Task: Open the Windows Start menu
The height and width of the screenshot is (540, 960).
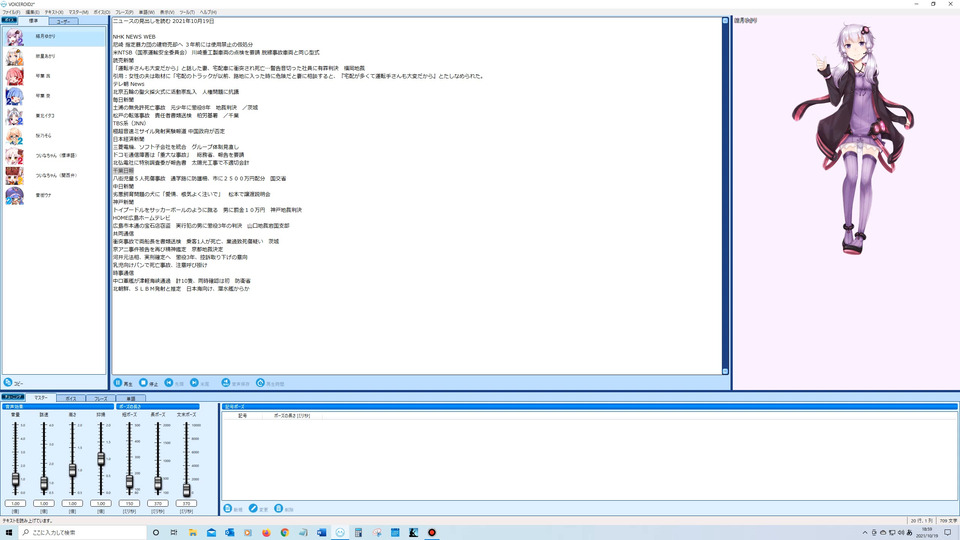Action: tap(9, 533)
